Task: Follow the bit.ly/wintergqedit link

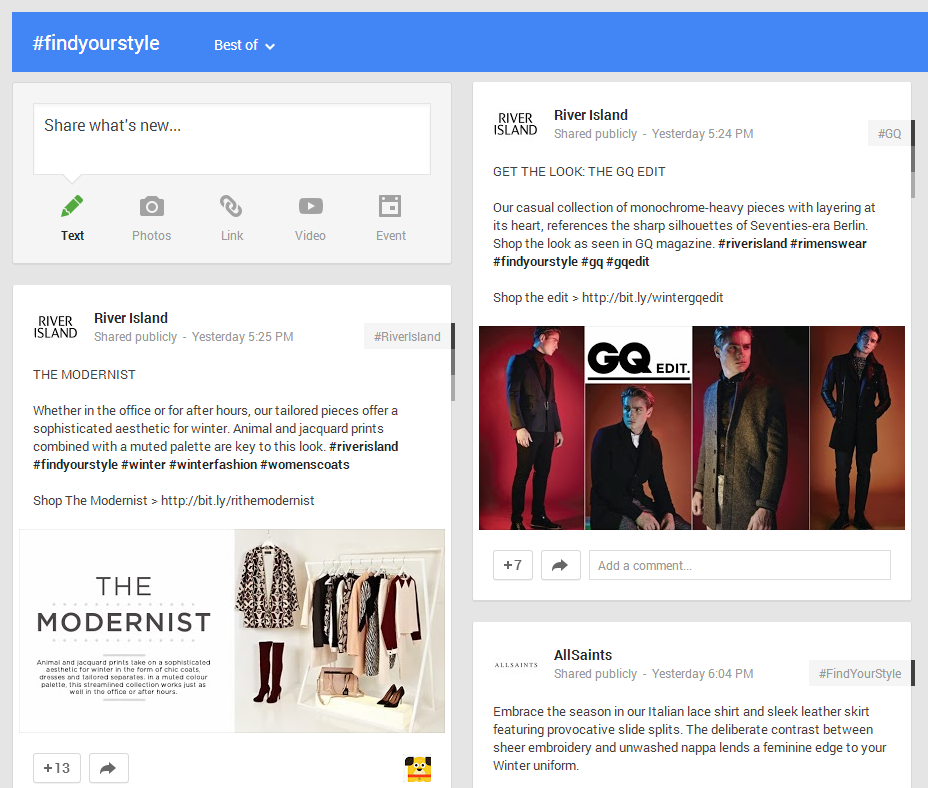Action: tap(652, 298)
